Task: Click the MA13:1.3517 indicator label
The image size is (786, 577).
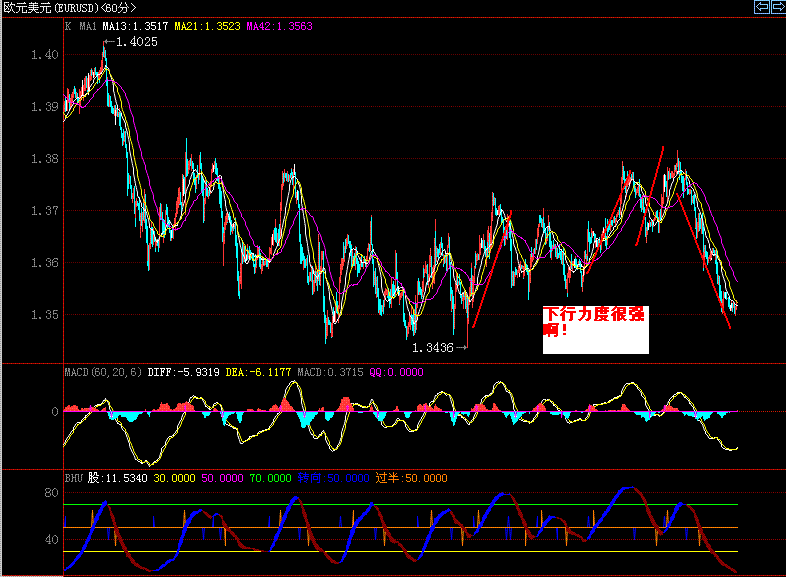Action: click(135, 26)
